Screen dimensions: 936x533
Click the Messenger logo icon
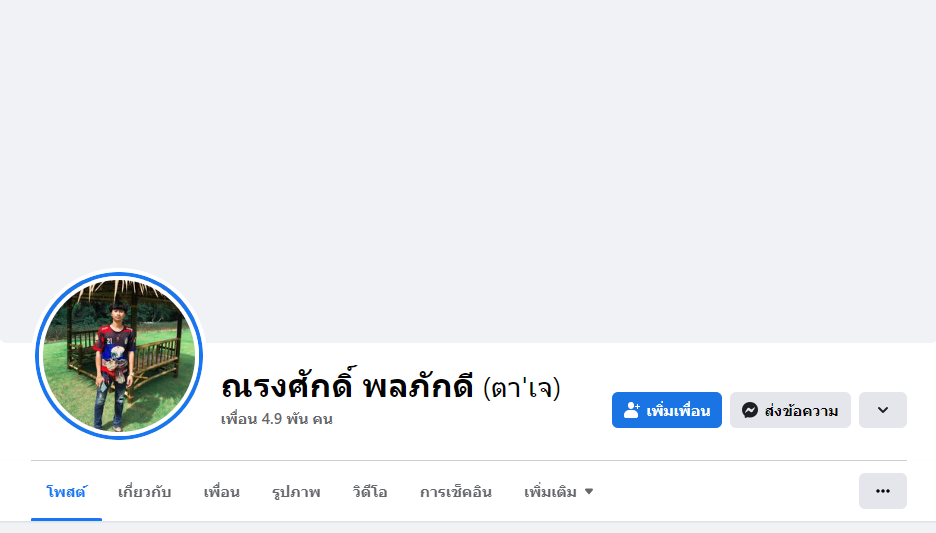click(750, 410)
